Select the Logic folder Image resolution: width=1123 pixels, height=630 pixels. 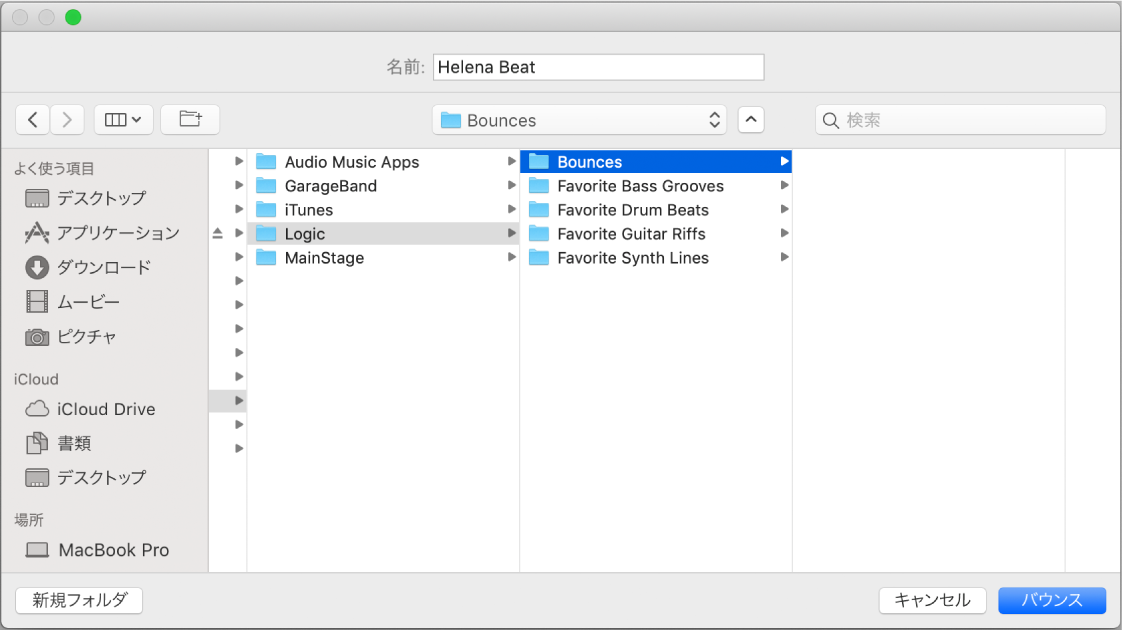[383, 233]
